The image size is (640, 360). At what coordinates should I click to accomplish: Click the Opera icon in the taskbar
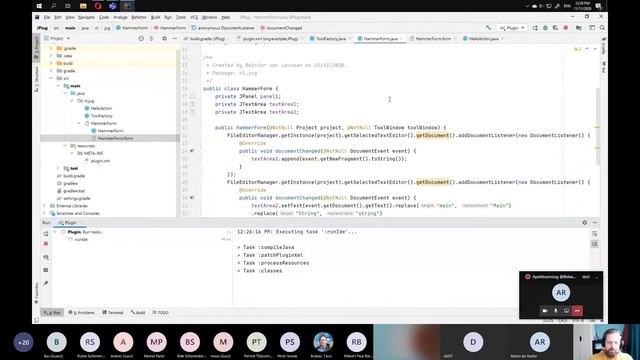tap(98, 6)
